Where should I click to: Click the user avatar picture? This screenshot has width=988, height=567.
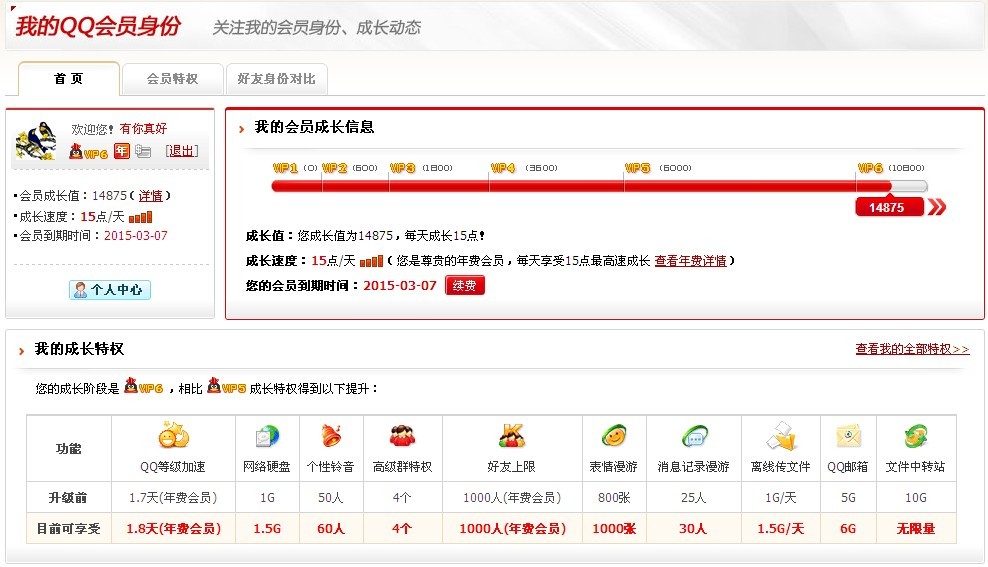(x=36, y=140)
